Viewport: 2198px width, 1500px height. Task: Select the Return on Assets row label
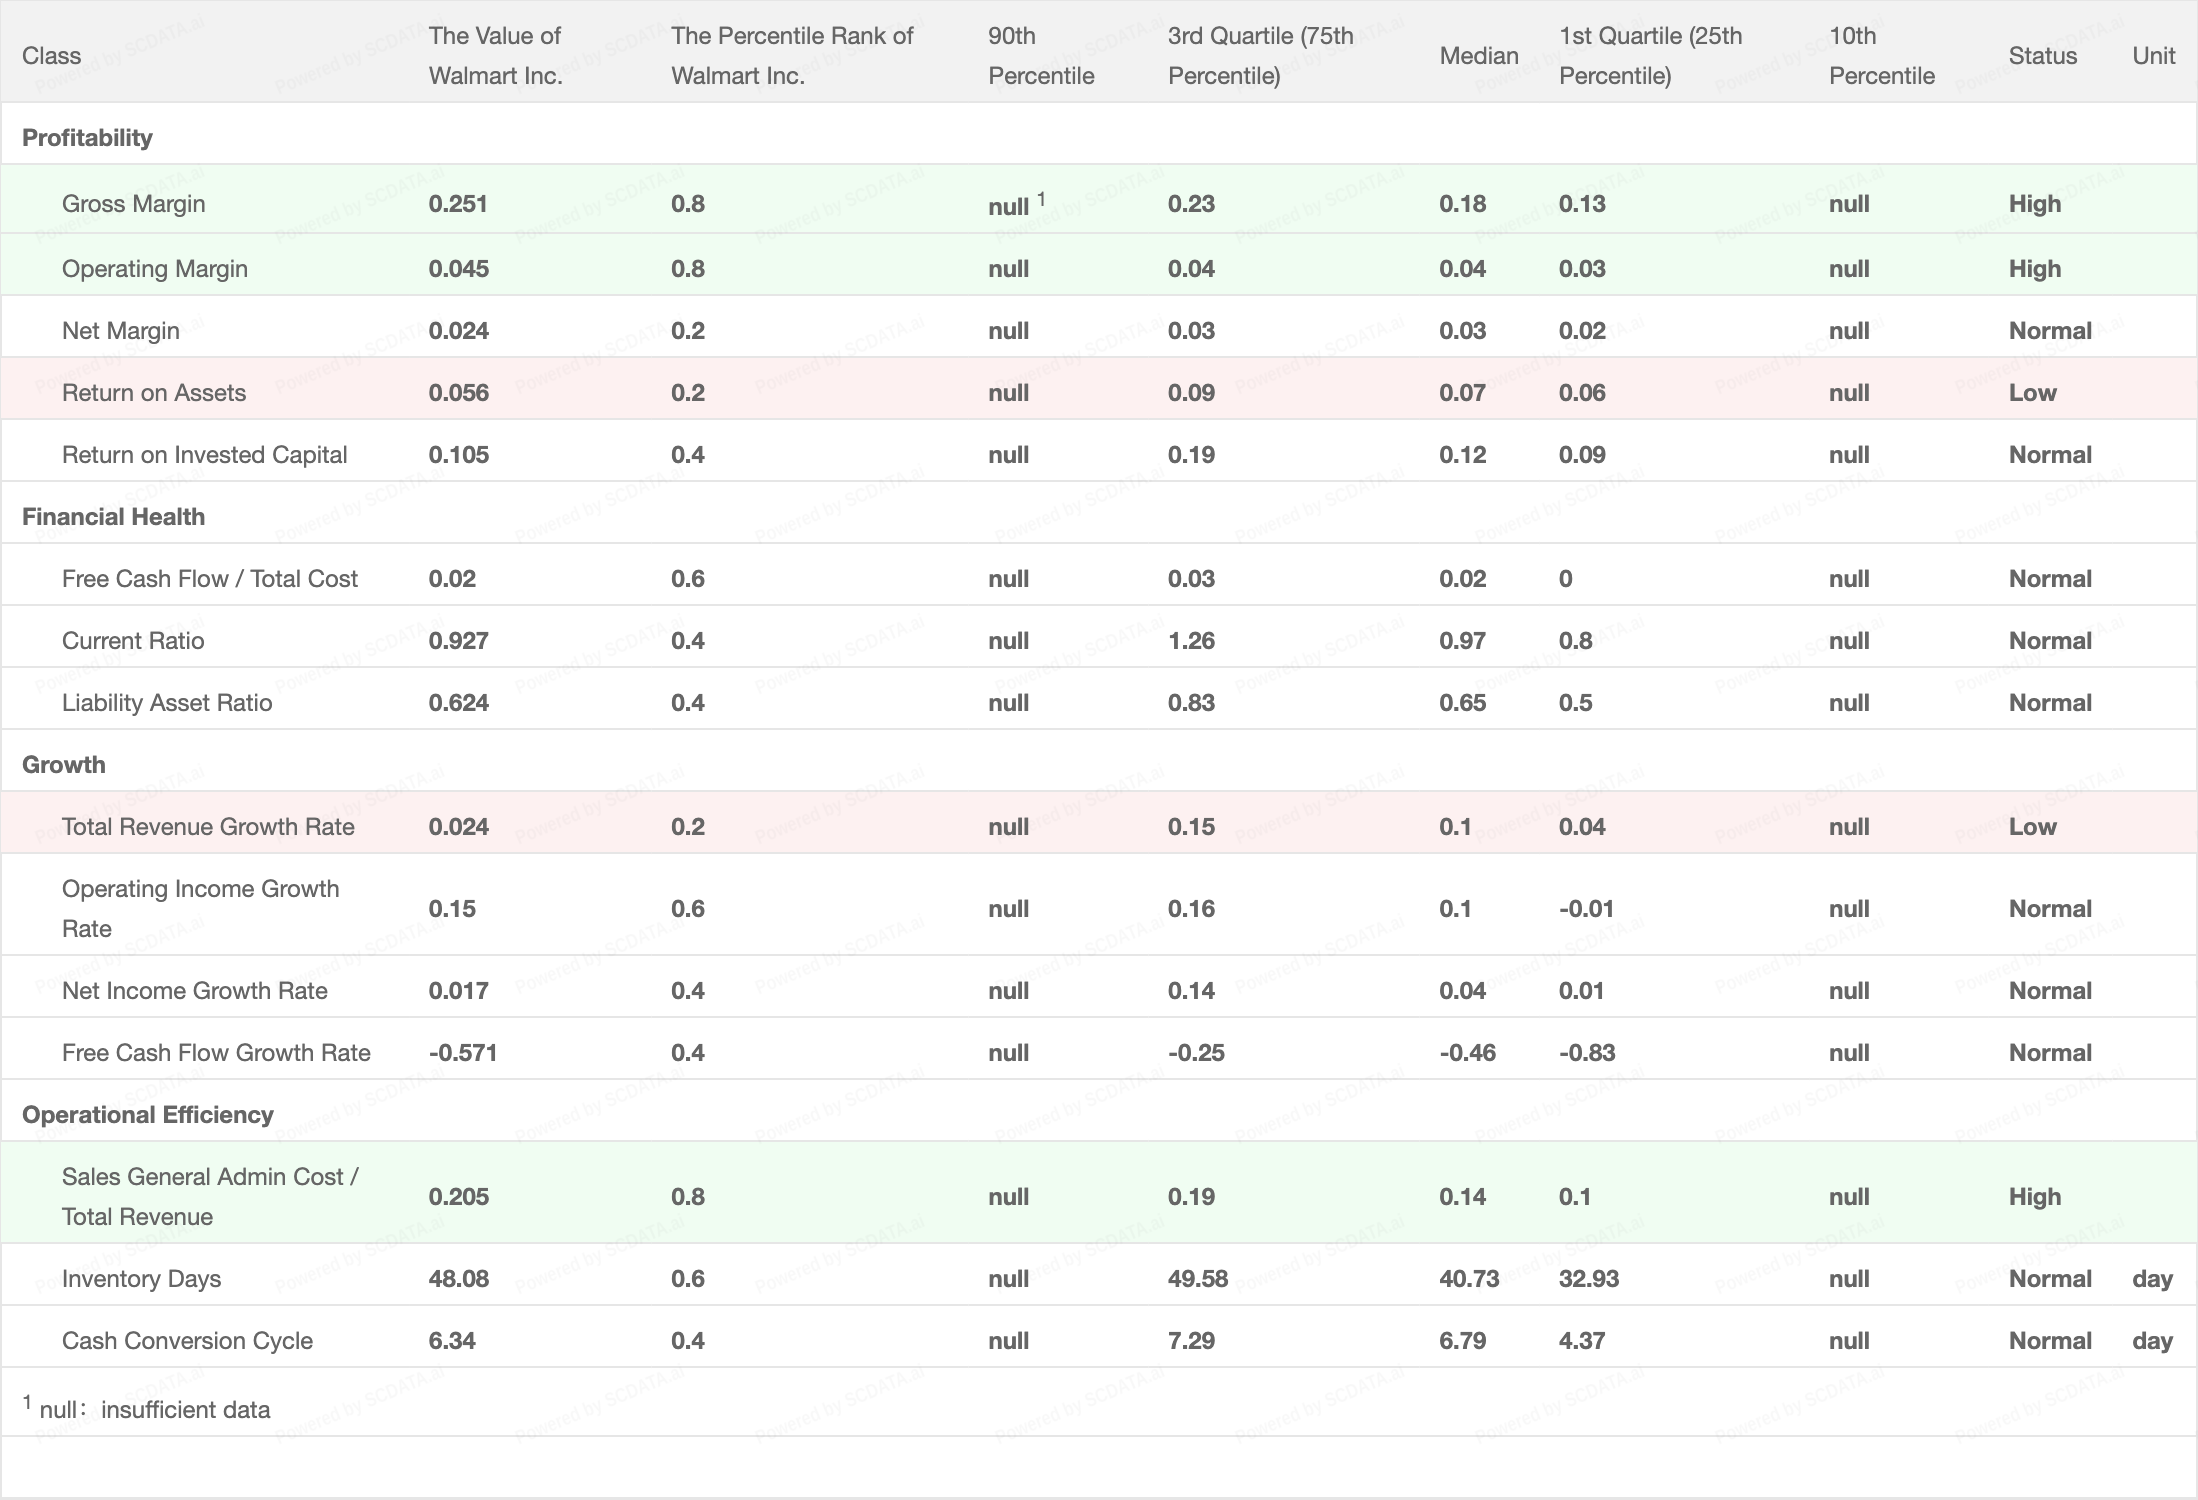(153, 393)
